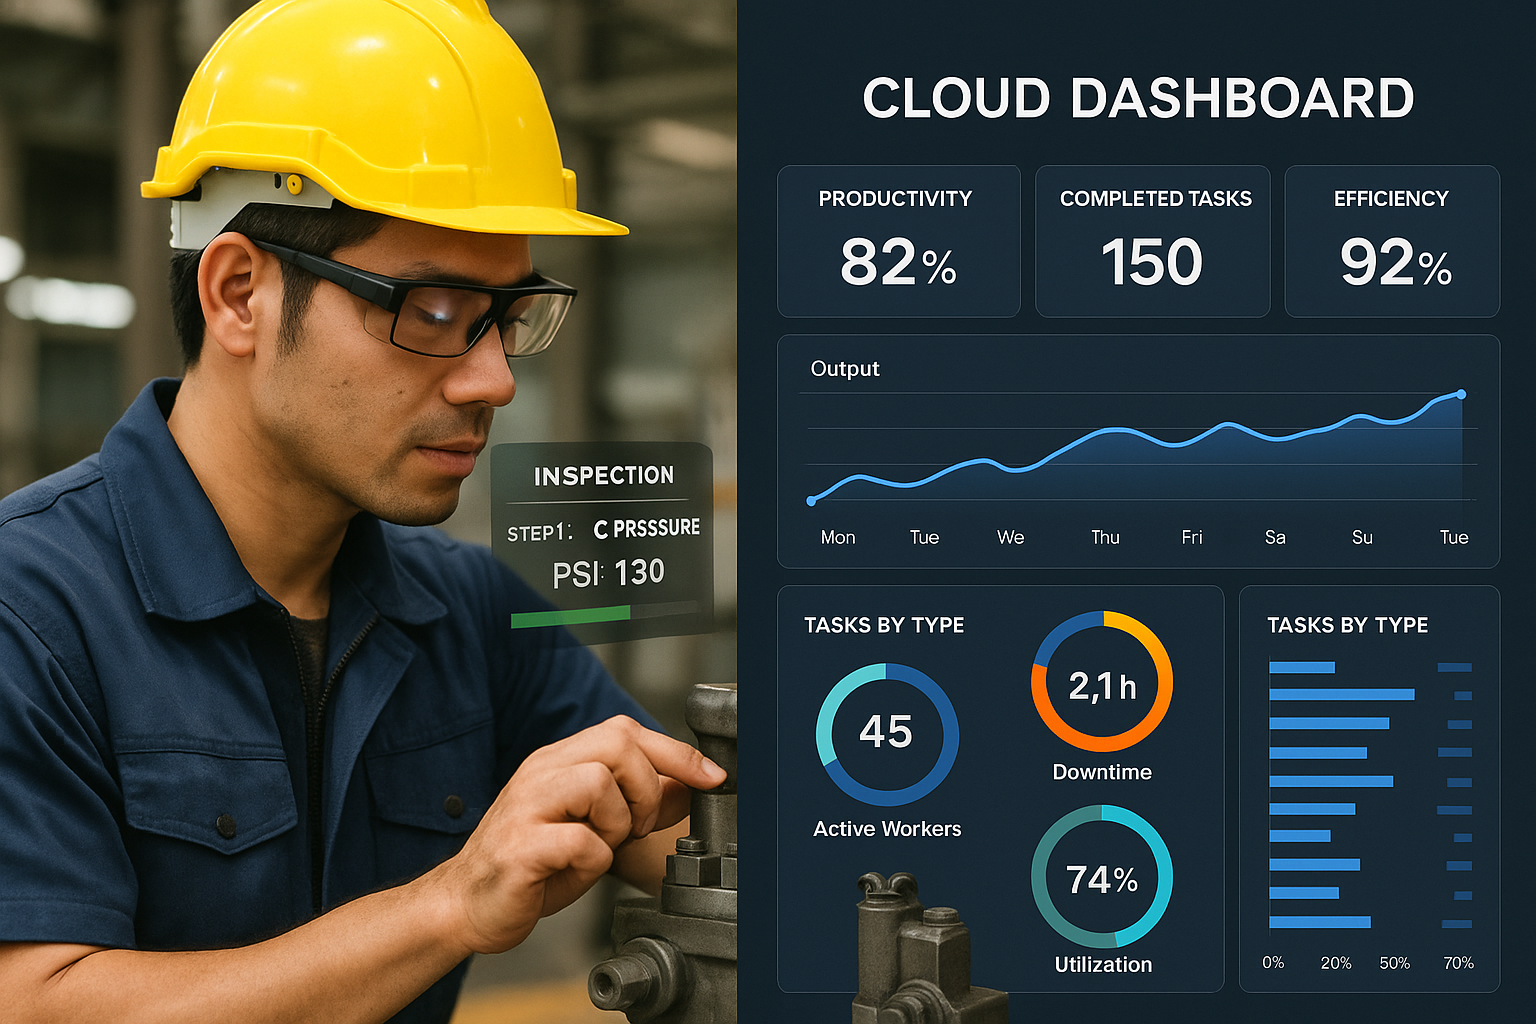Click the Sa axis label

tap(1275, 538)
